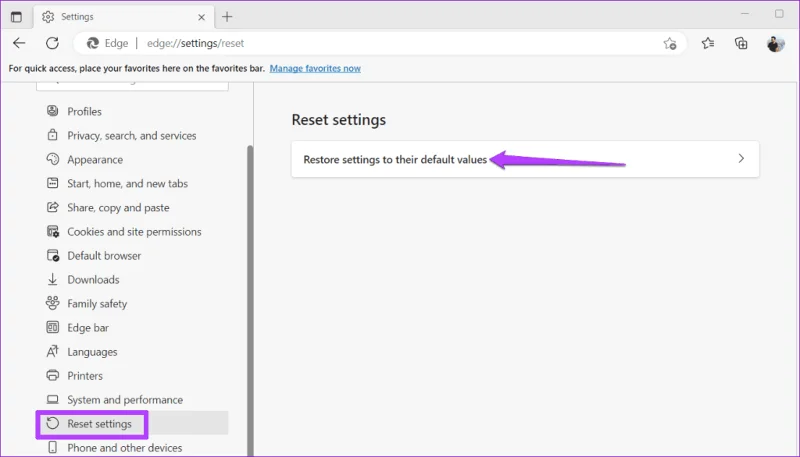Click the Privacy lock icon
The height and width of the screenshot is (457, 800).
[x=53, y=135]
